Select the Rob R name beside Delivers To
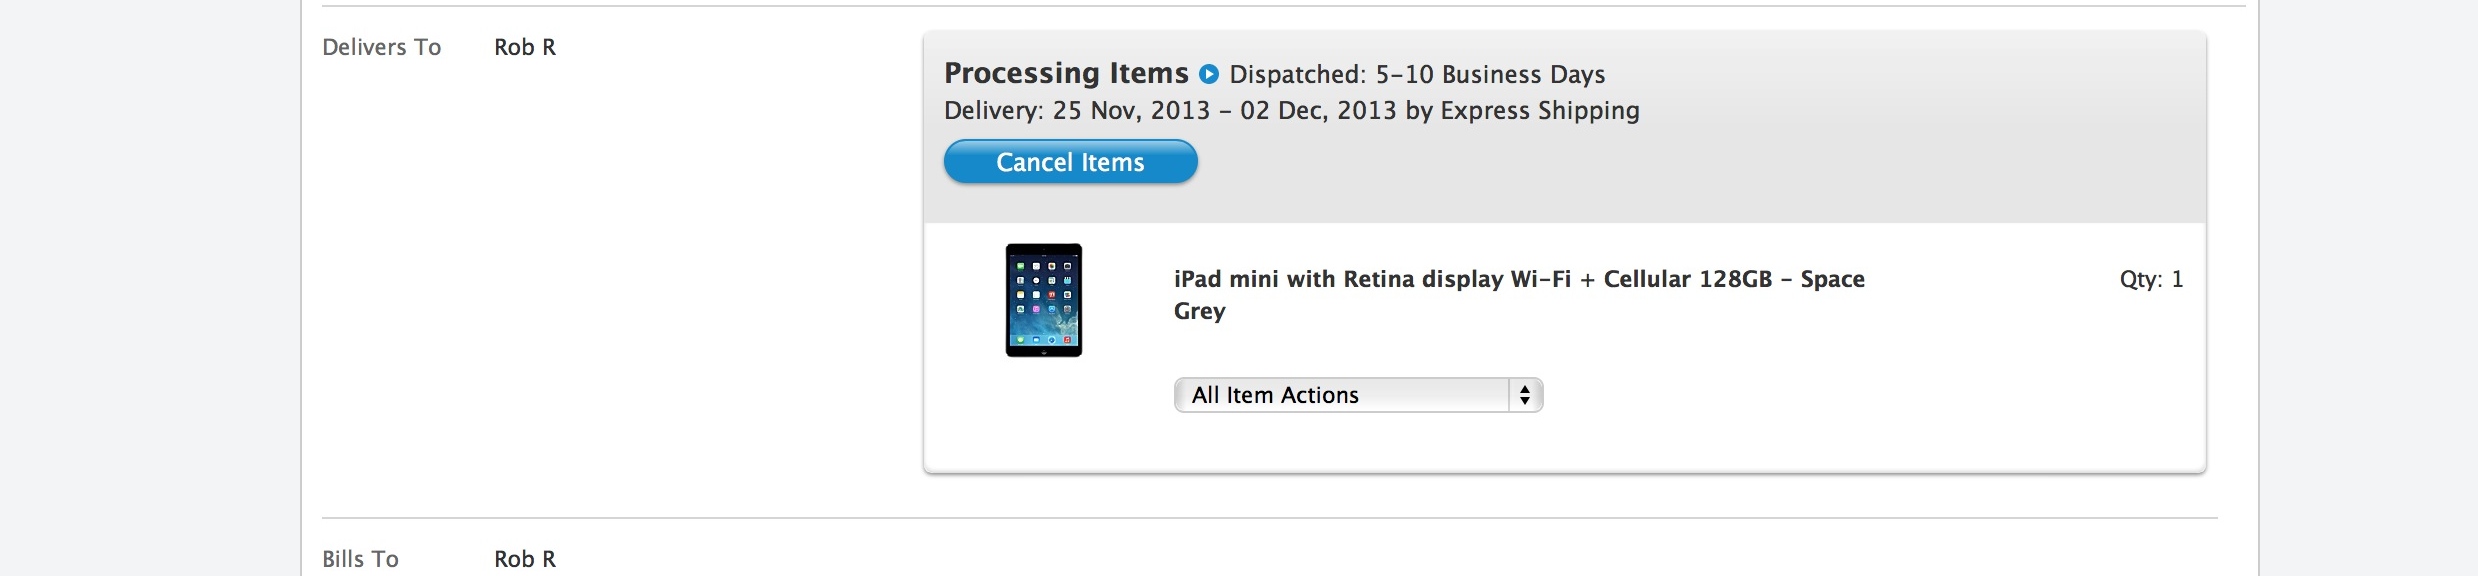Screen dimensions: 2478x576 click(x=525, y=48)
